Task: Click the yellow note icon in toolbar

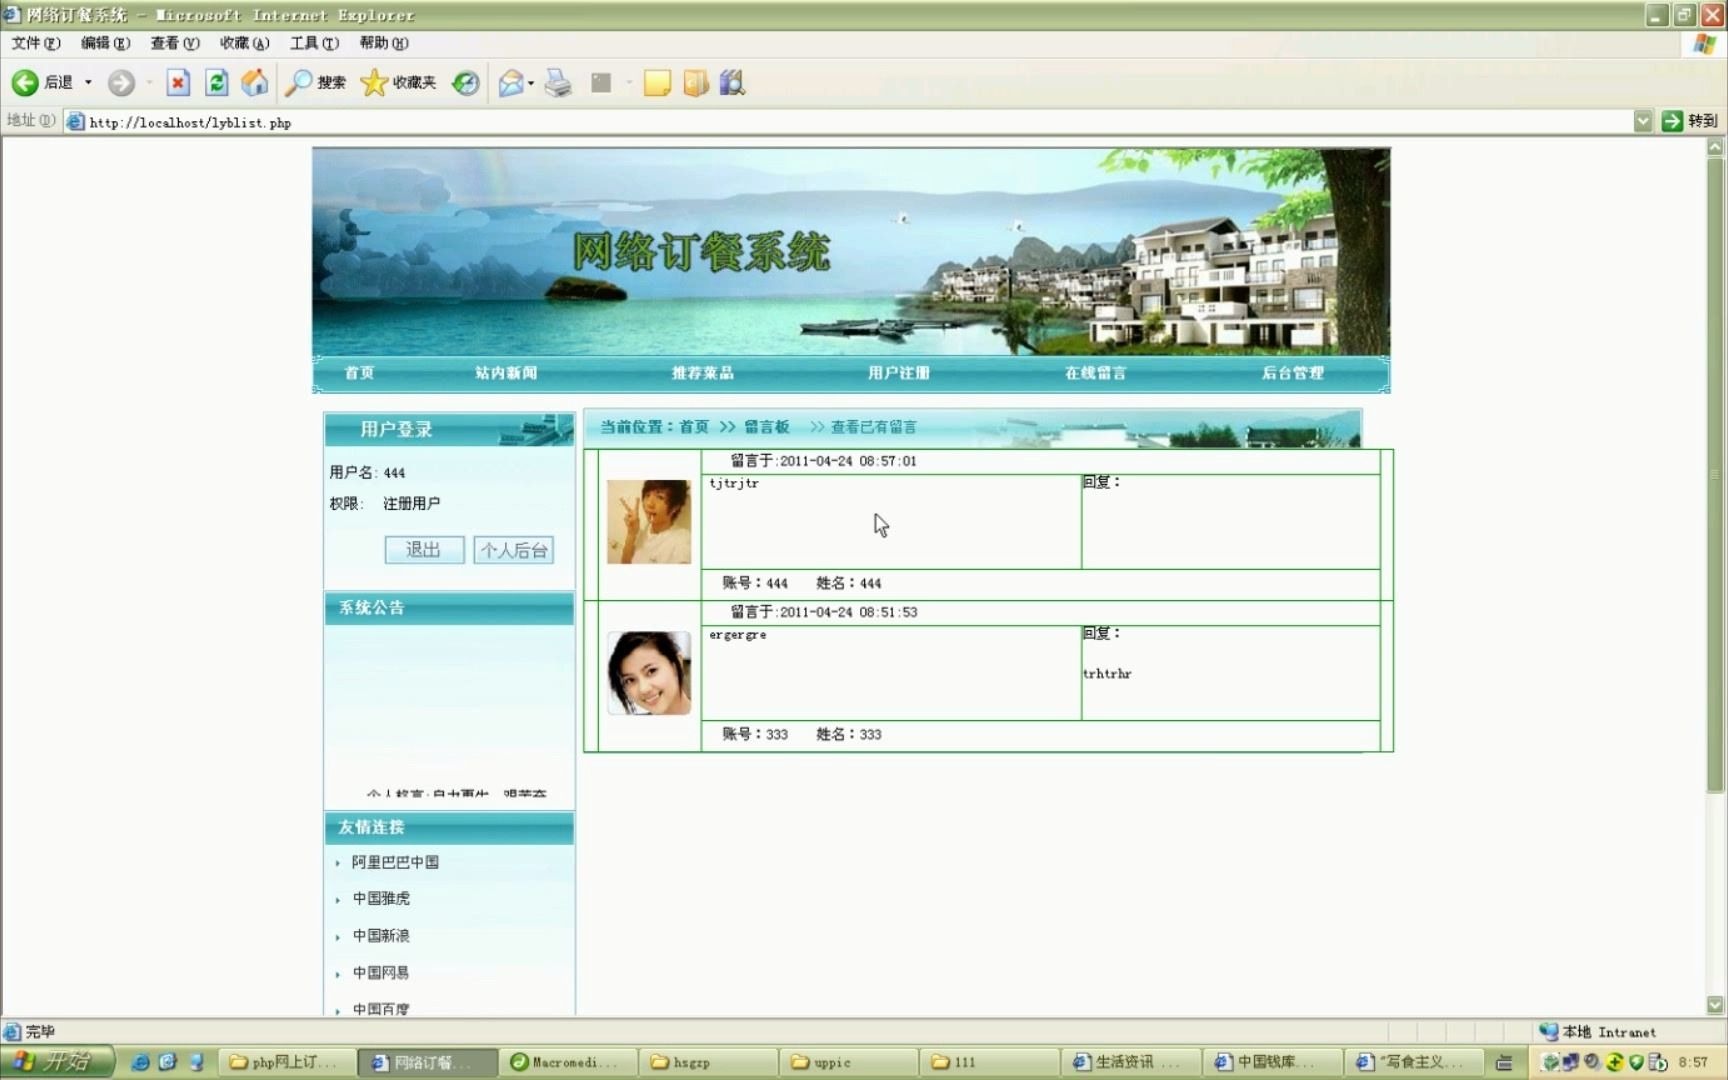Action: 657,83
